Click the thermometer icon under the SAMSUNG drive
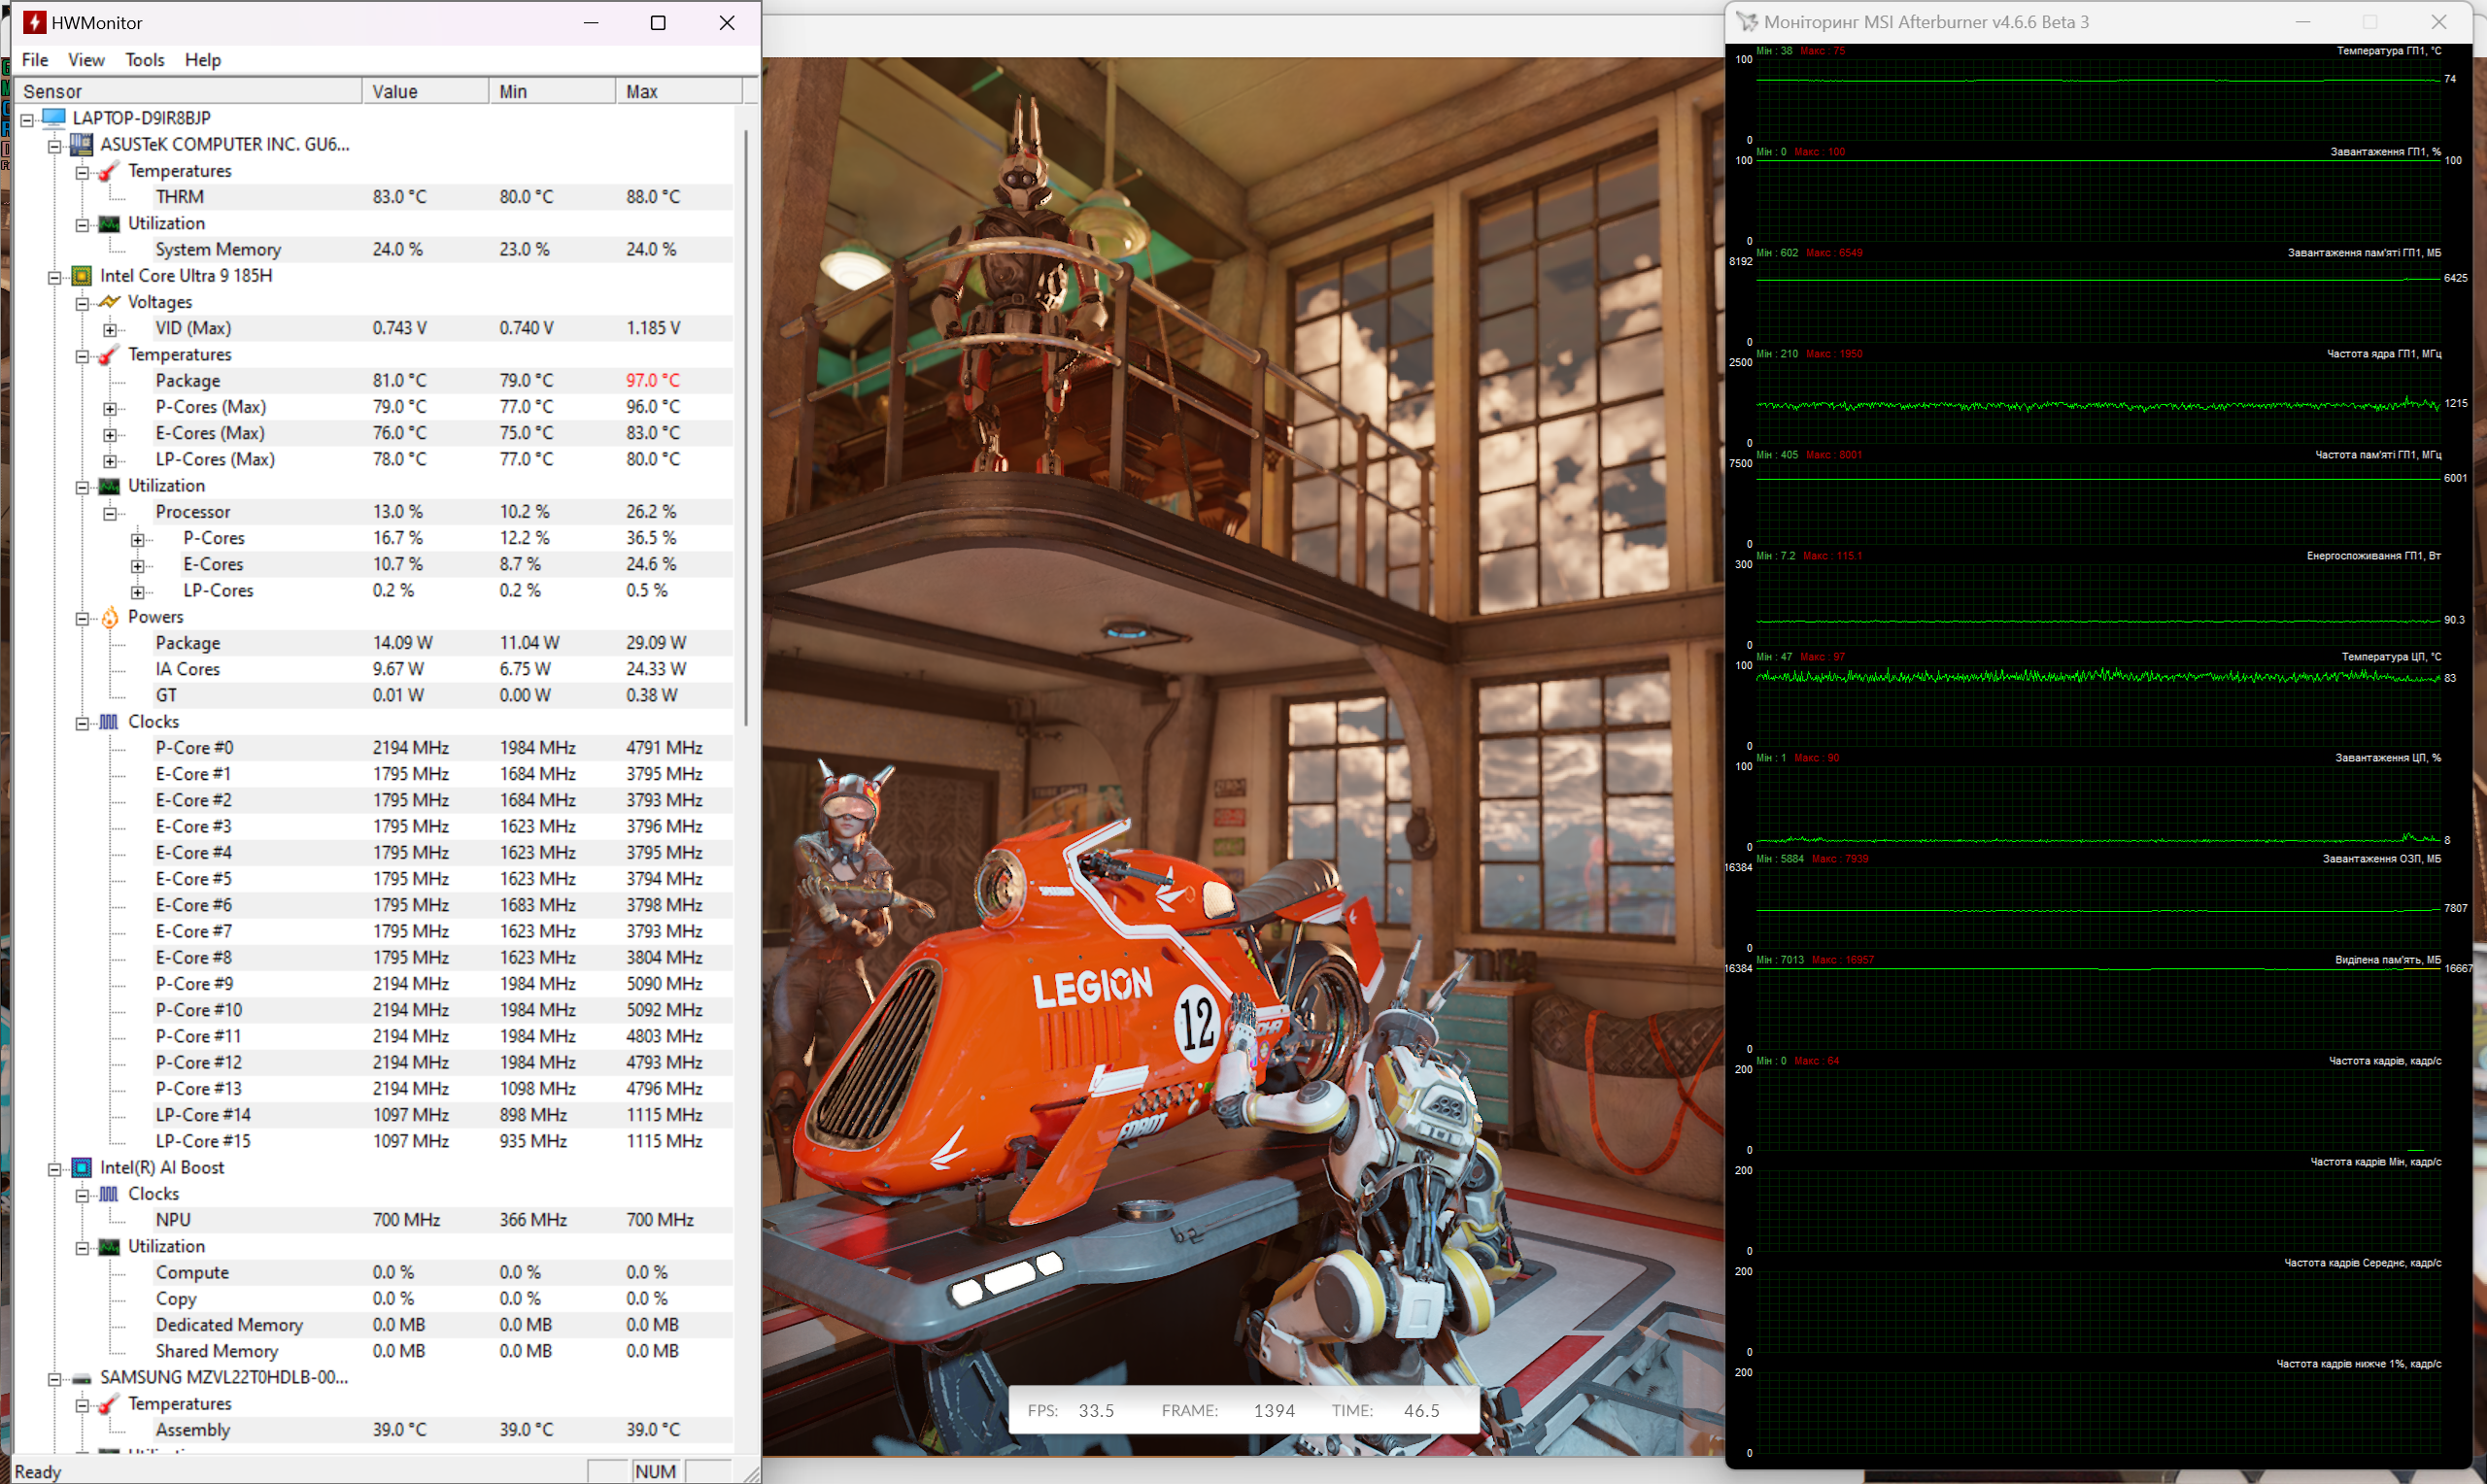Image resolution: width=2487 pixels, height=1484 pixels. point(109,1403)
